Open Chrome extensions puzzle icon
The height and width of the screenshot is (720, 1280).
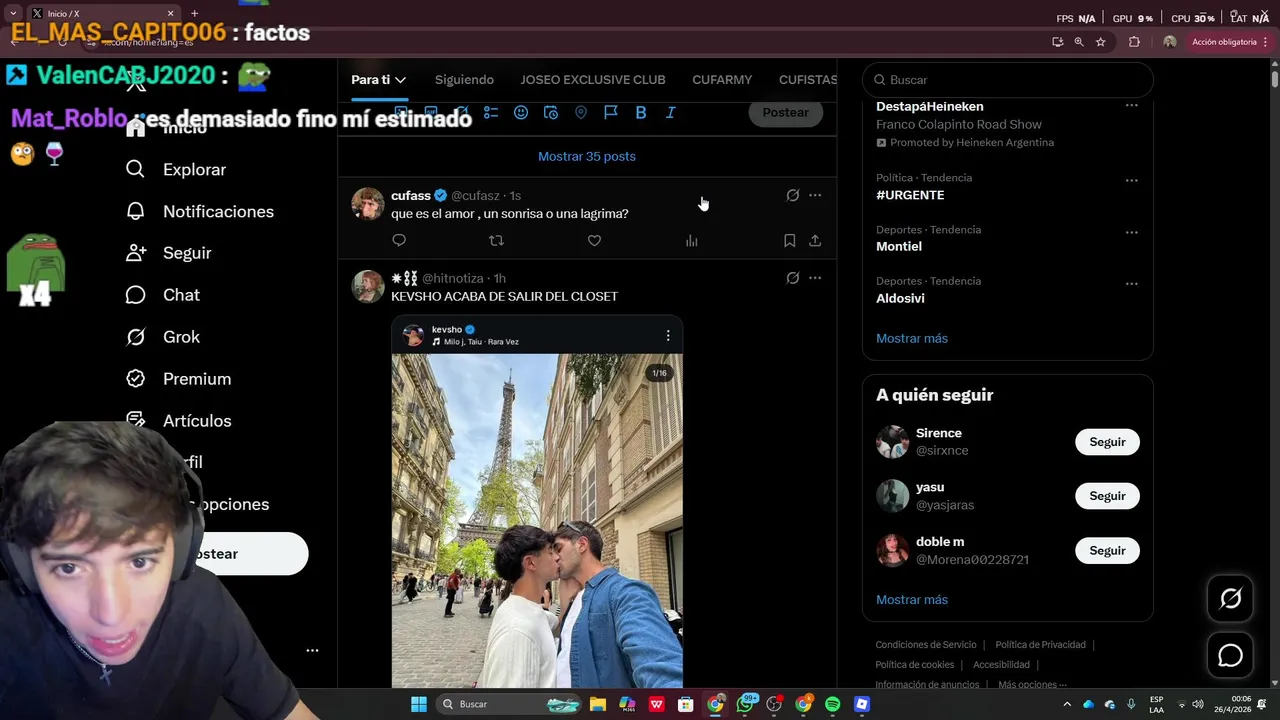pyautogui.click(x=1134, y=42)
